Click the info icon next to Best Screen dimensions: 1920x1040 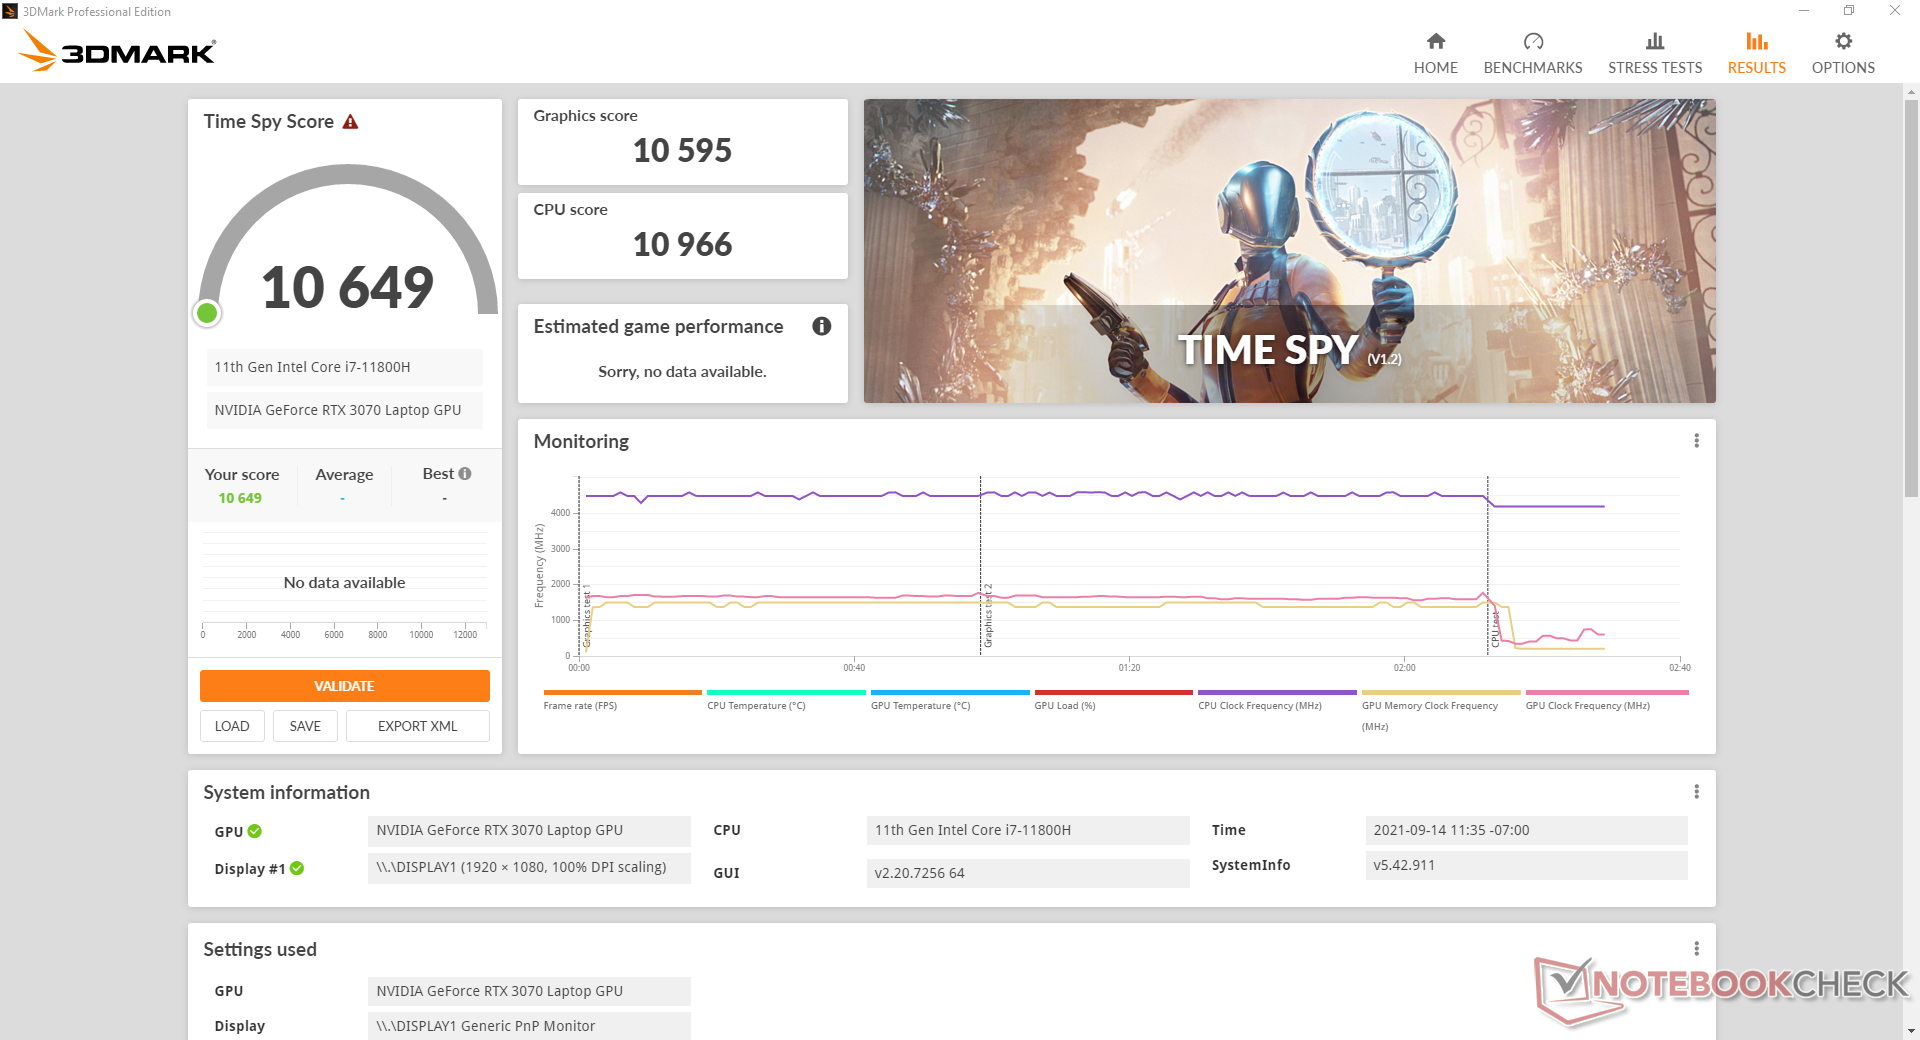[x=465, y=474]
